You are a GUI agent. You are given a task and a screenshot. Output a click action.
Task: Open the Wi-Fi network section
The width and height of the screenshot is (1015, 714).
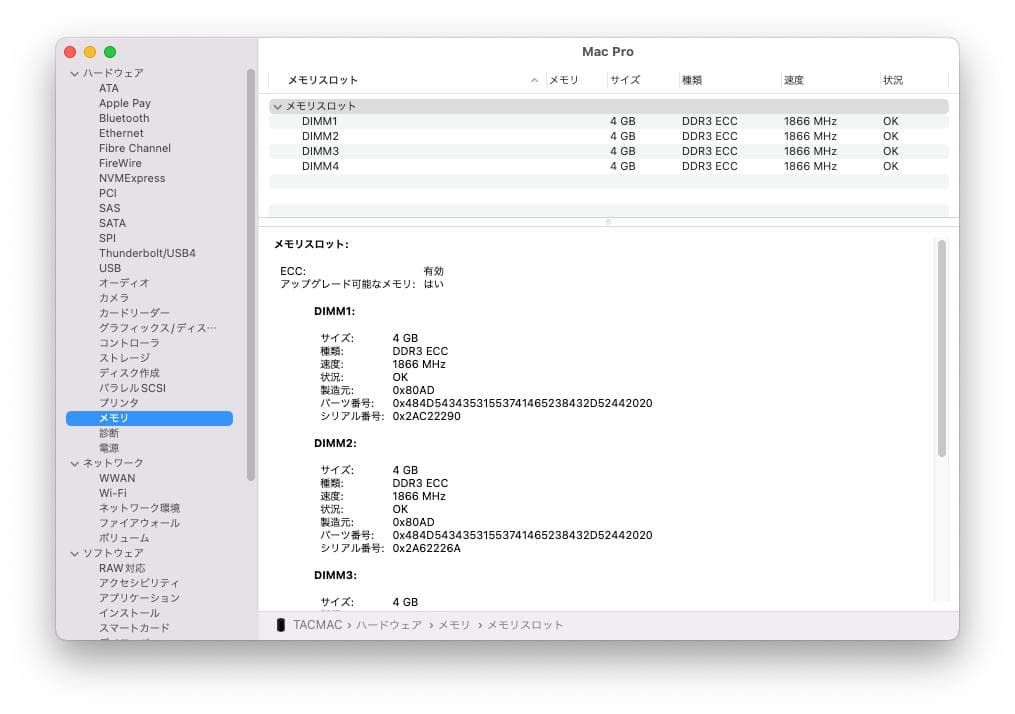click(113, 493)
